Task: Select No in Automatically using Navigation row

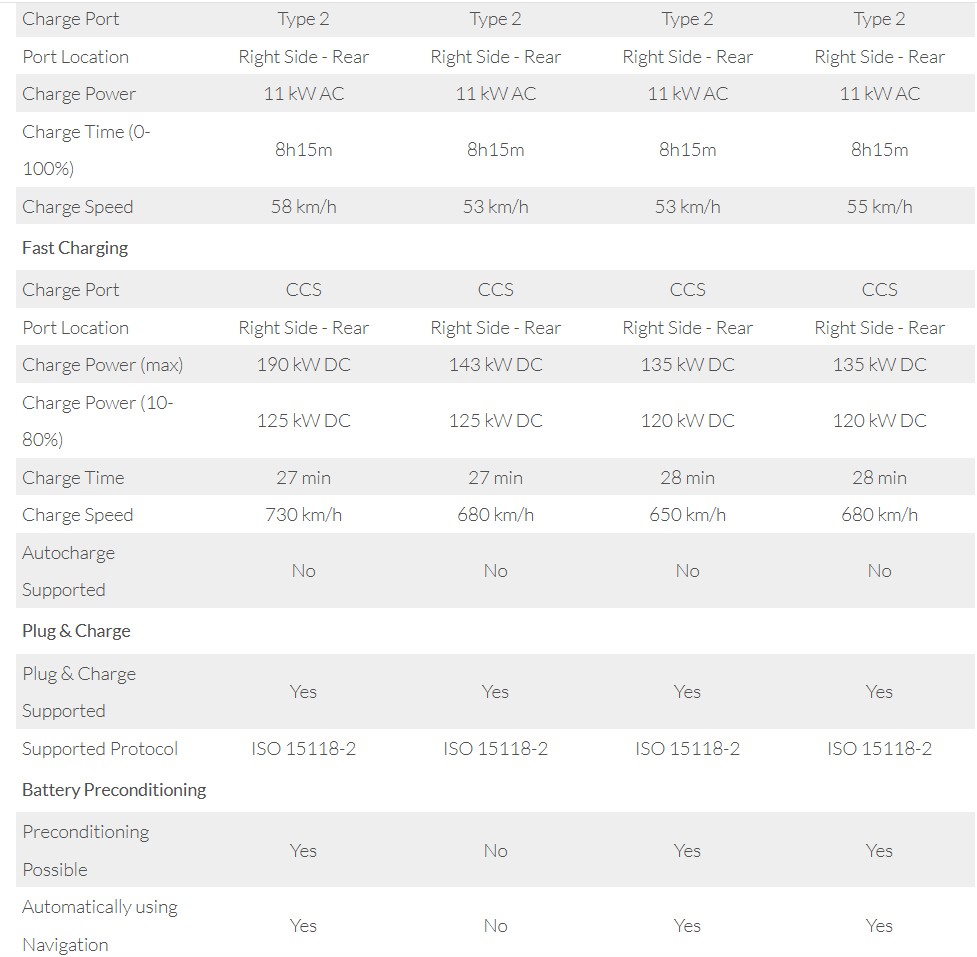Action: click(495, 926)
